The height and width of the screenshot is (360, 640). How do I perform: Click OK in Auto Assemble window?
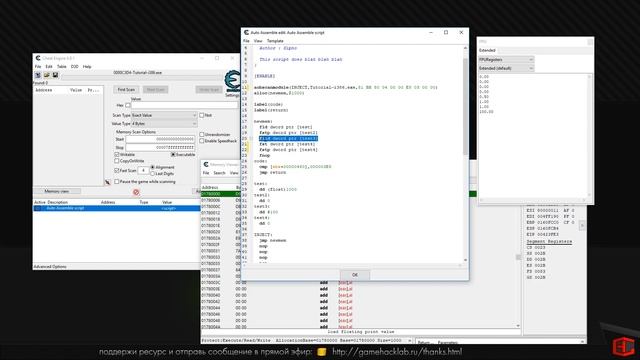(x=355, y=275)
